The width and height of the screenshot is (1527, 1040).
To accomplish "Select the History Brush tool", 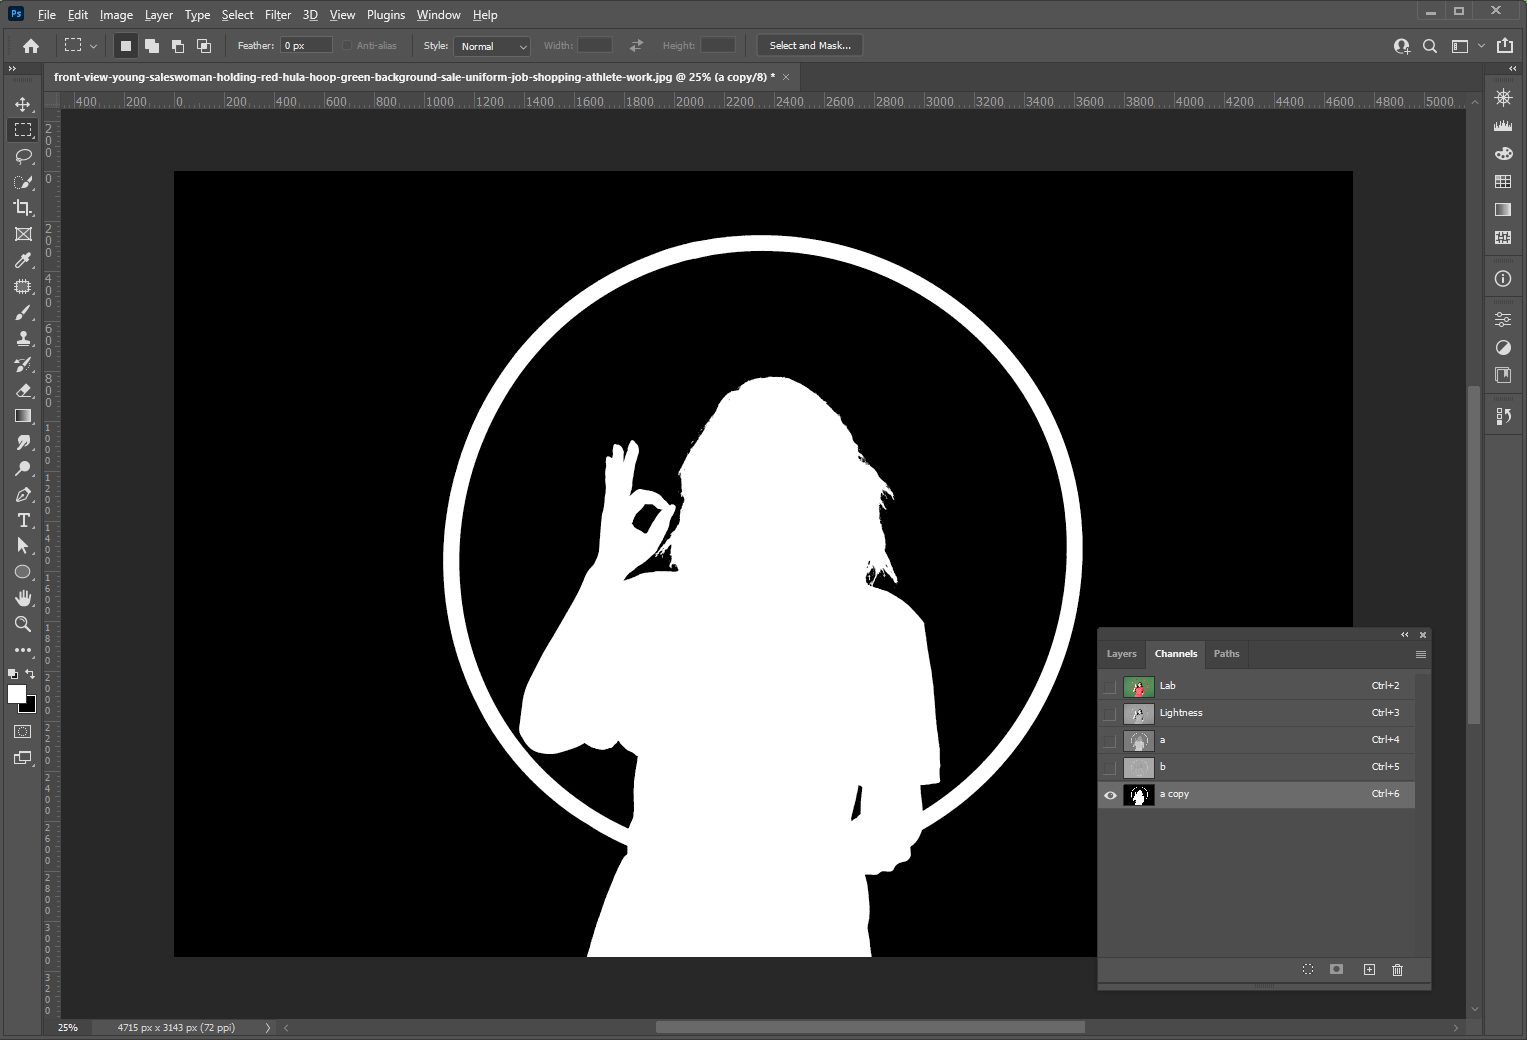I will 23,365.
